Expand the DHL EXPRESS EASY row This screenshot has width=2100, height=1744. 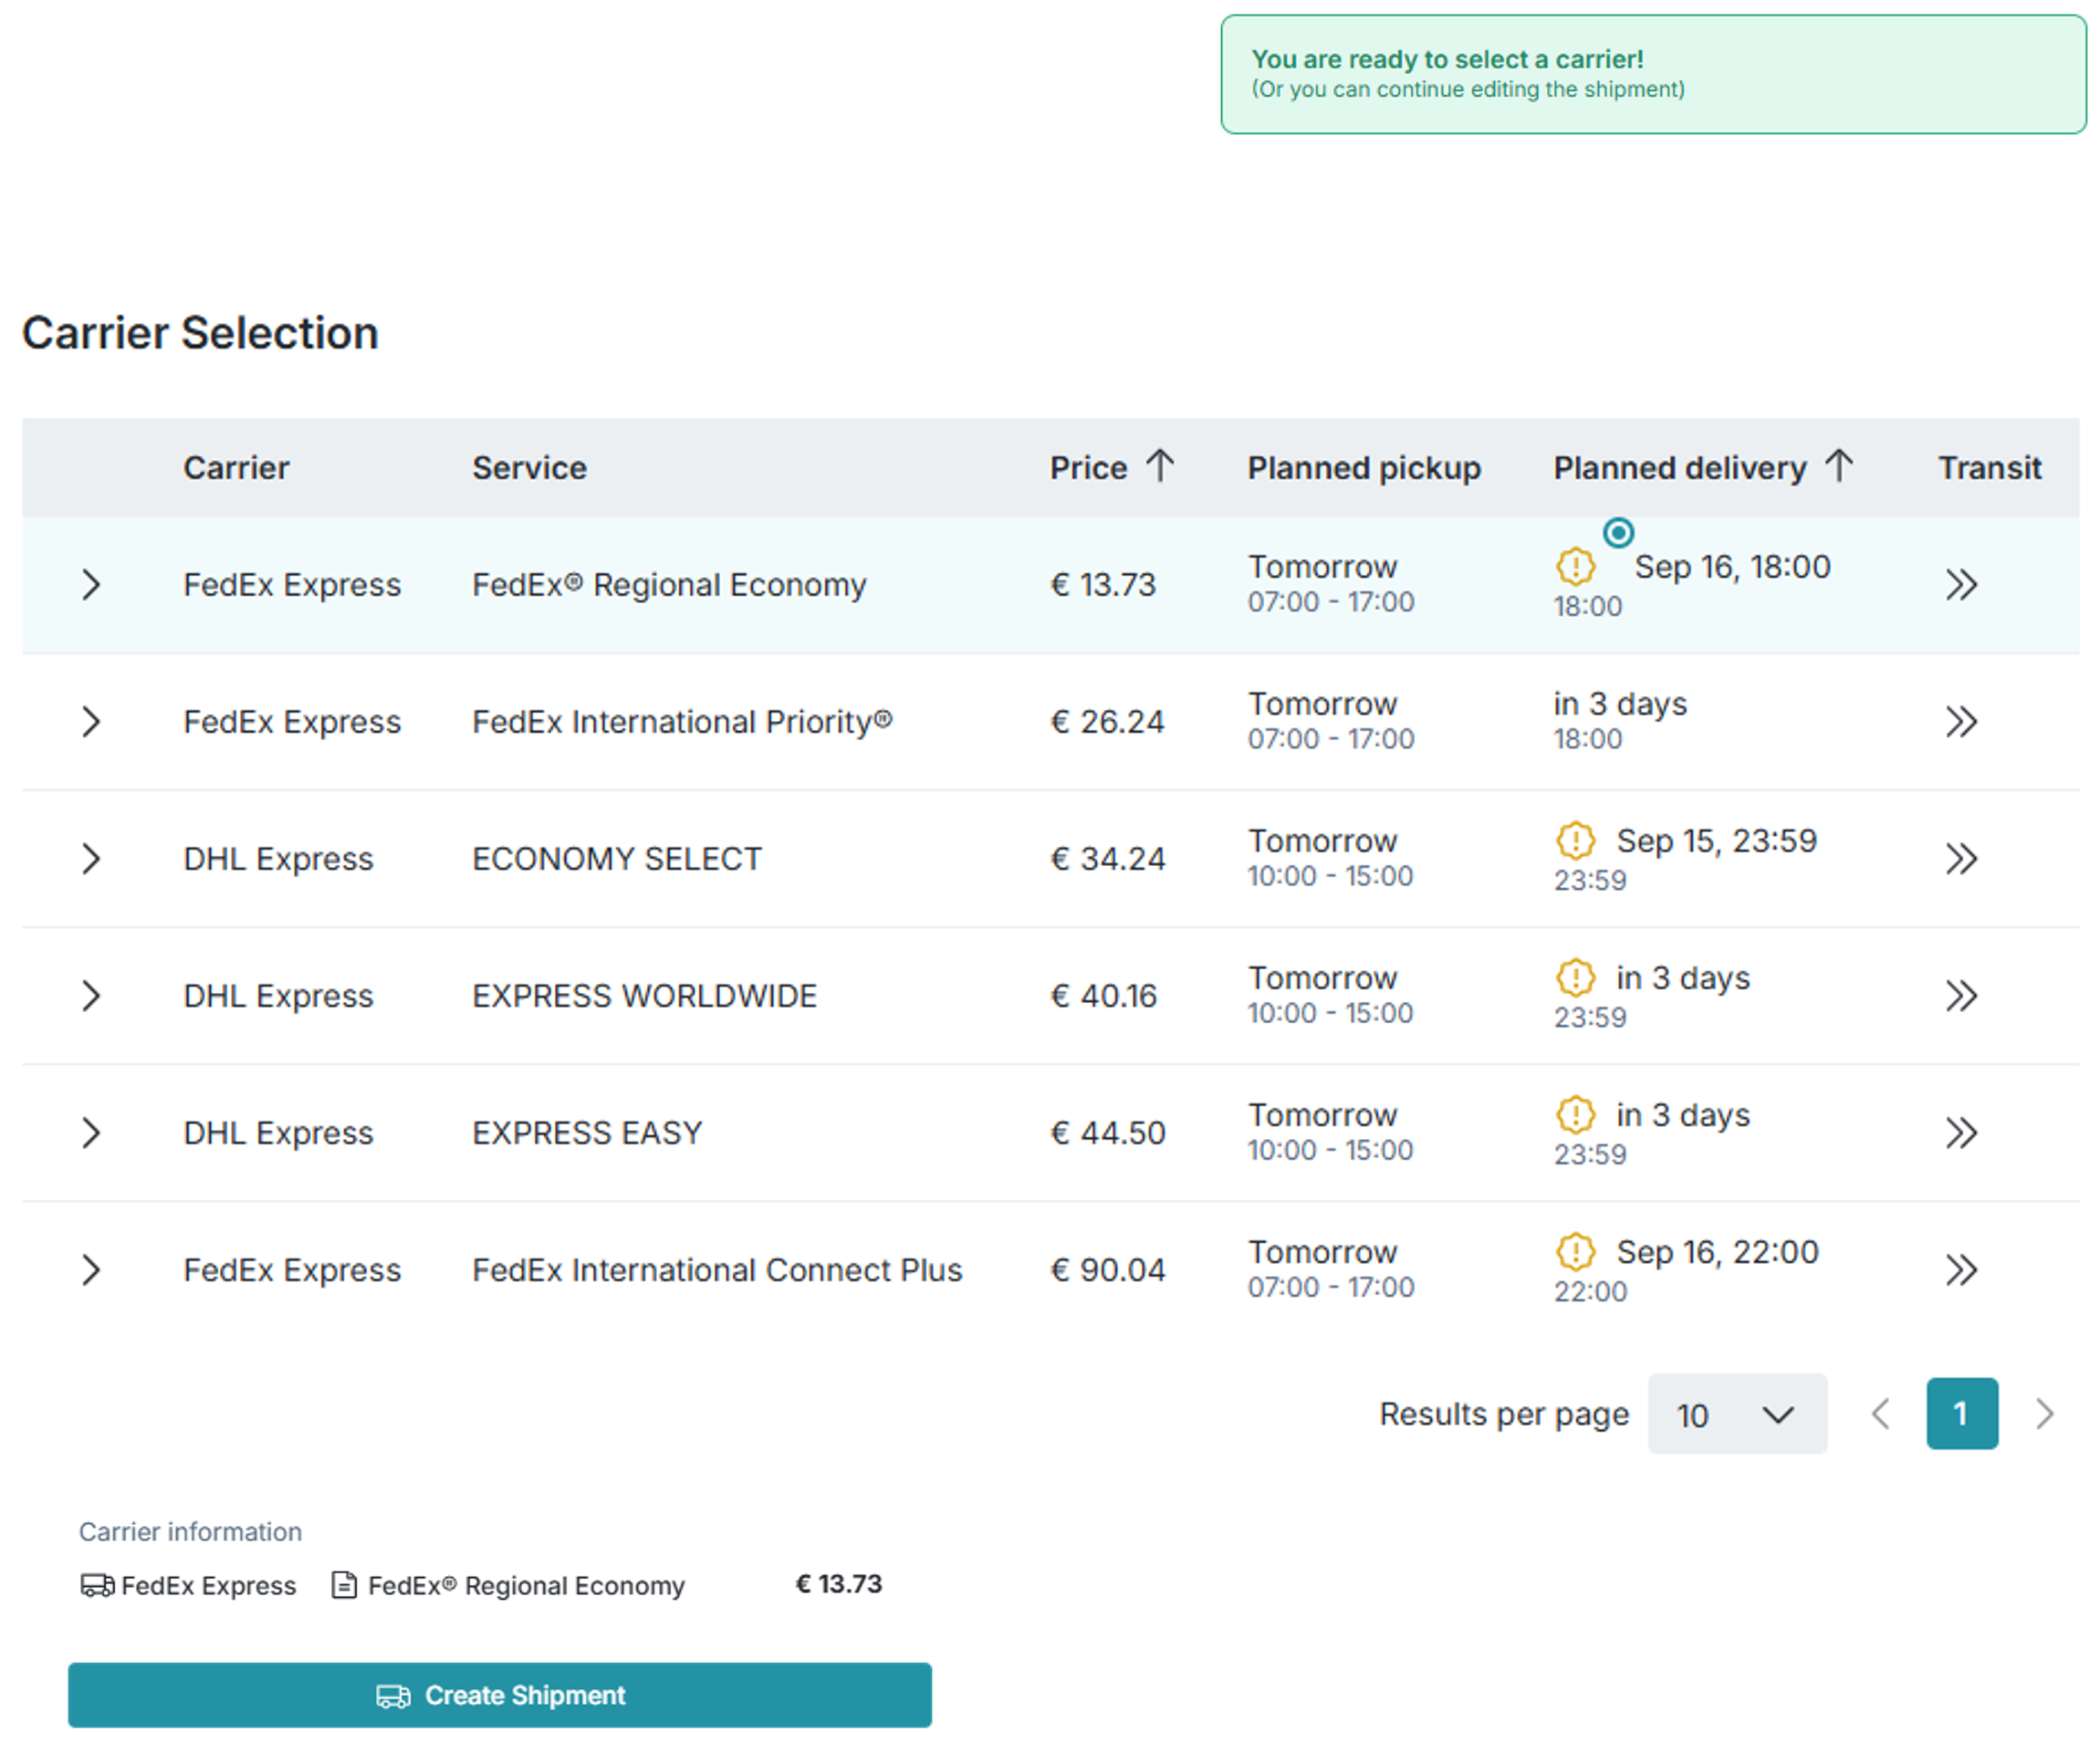(91, 1133)
